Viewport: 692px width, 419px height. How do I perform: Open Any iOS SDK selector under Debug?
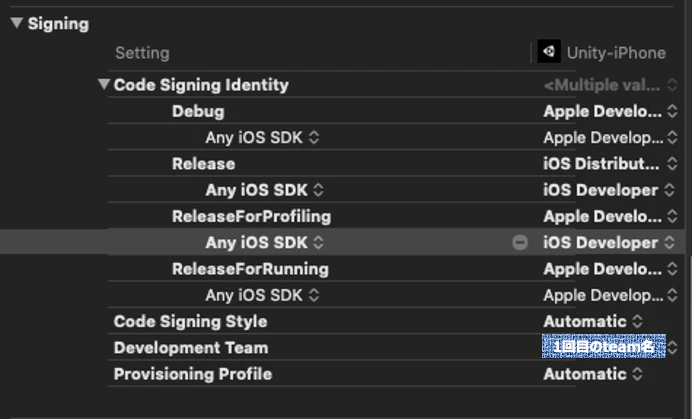262,138
